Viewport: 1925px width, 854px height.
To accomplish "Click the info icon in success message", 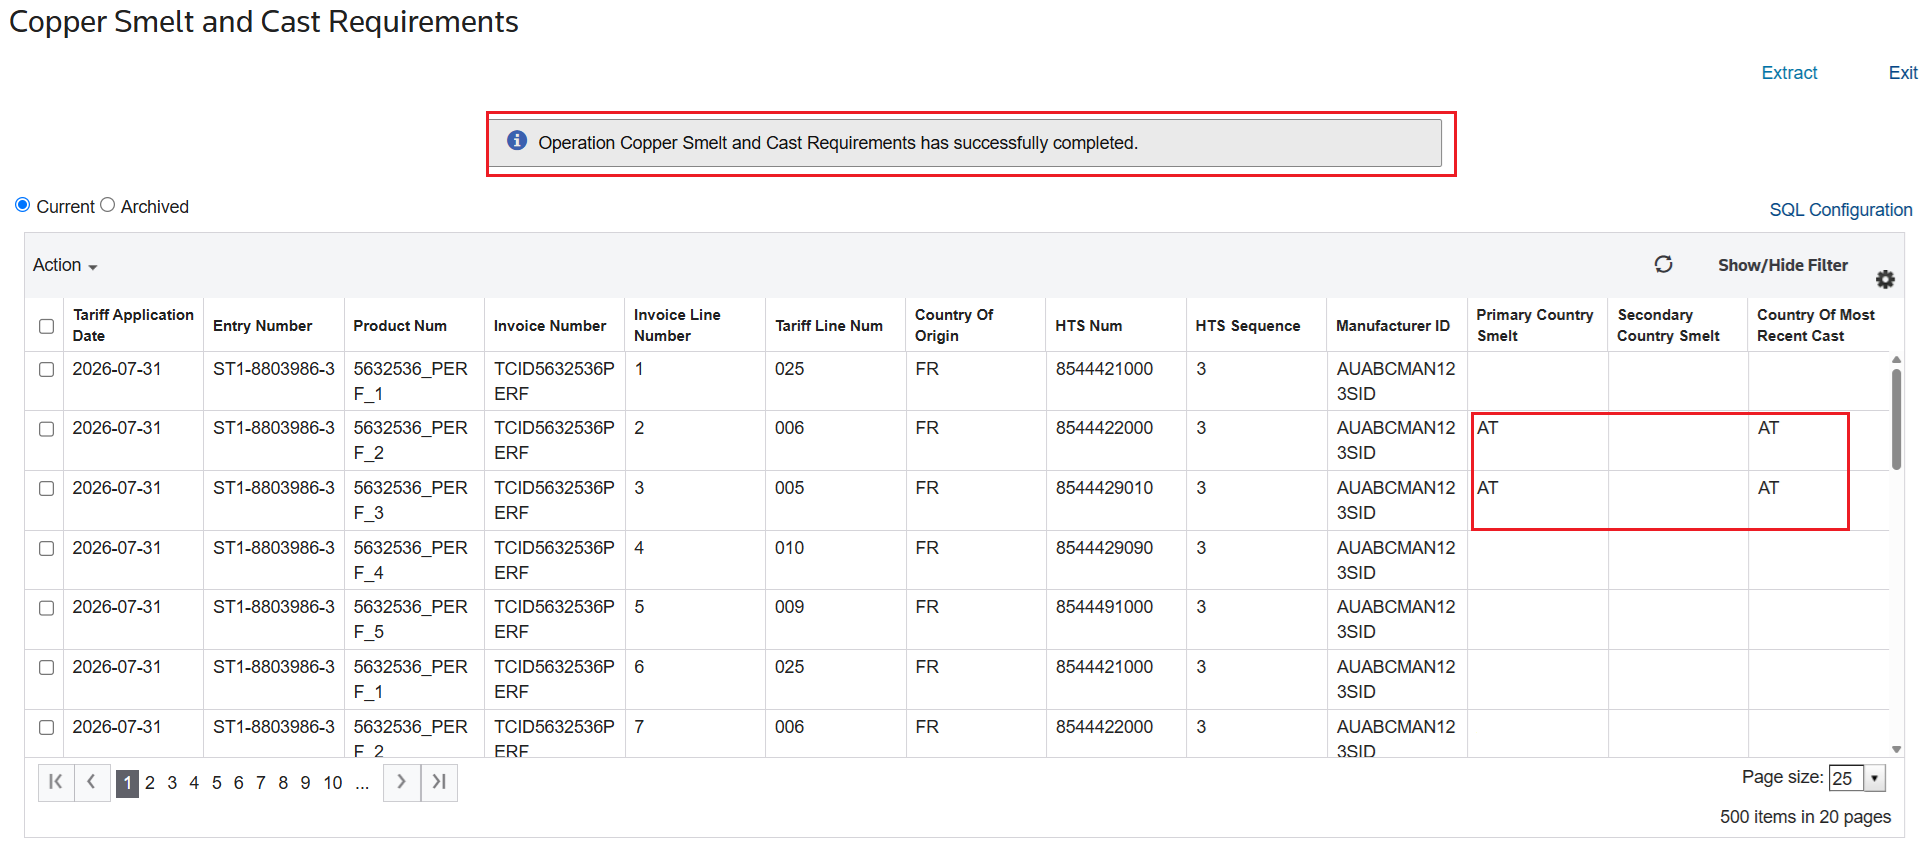I will tap(517, 141).
